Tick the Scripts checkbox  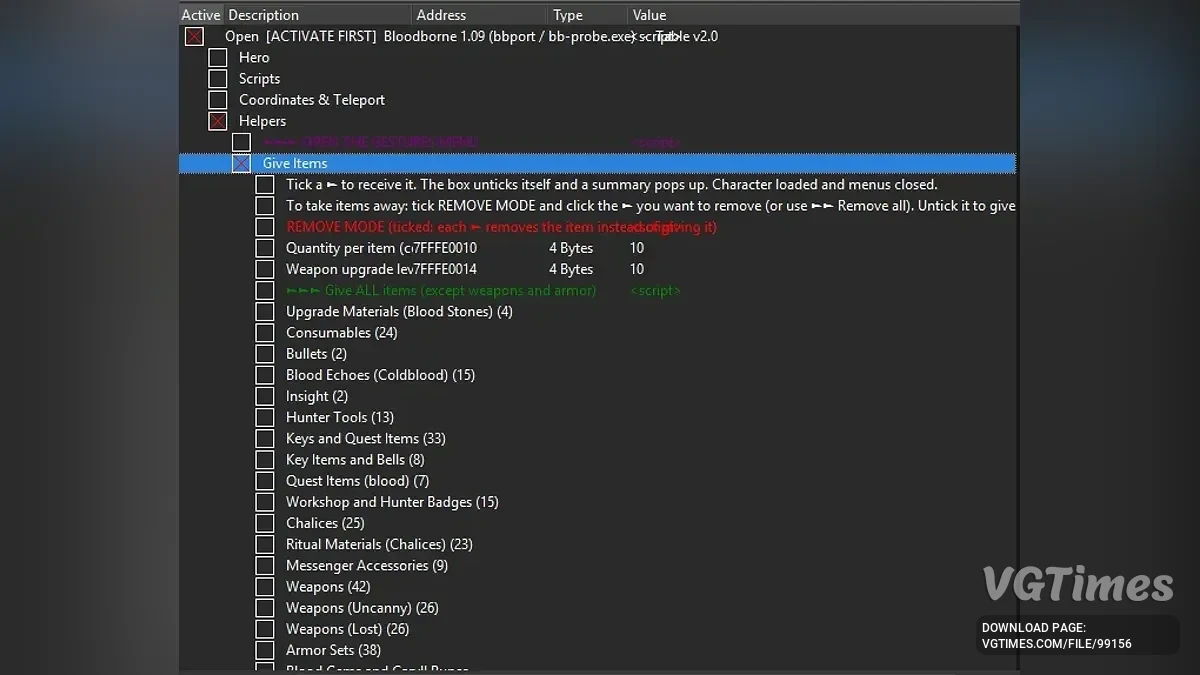pos(218,79)
